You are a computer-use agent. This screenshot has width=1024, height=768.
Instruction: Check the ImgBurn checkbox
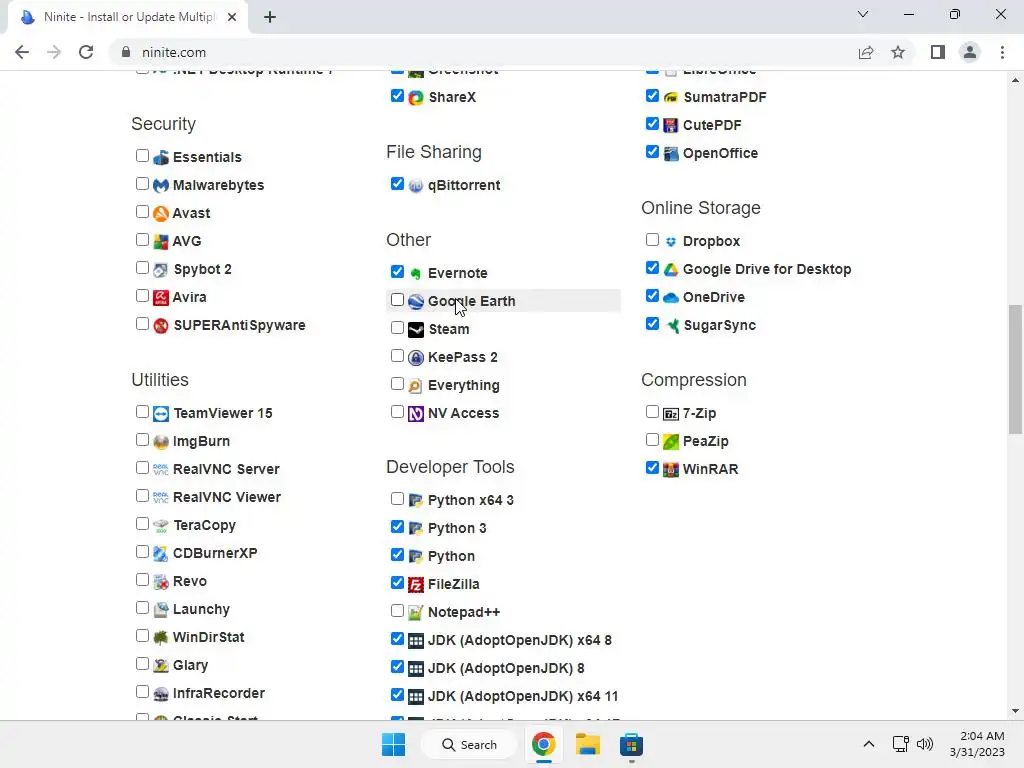pyautogui.click(x=142, y=440)
